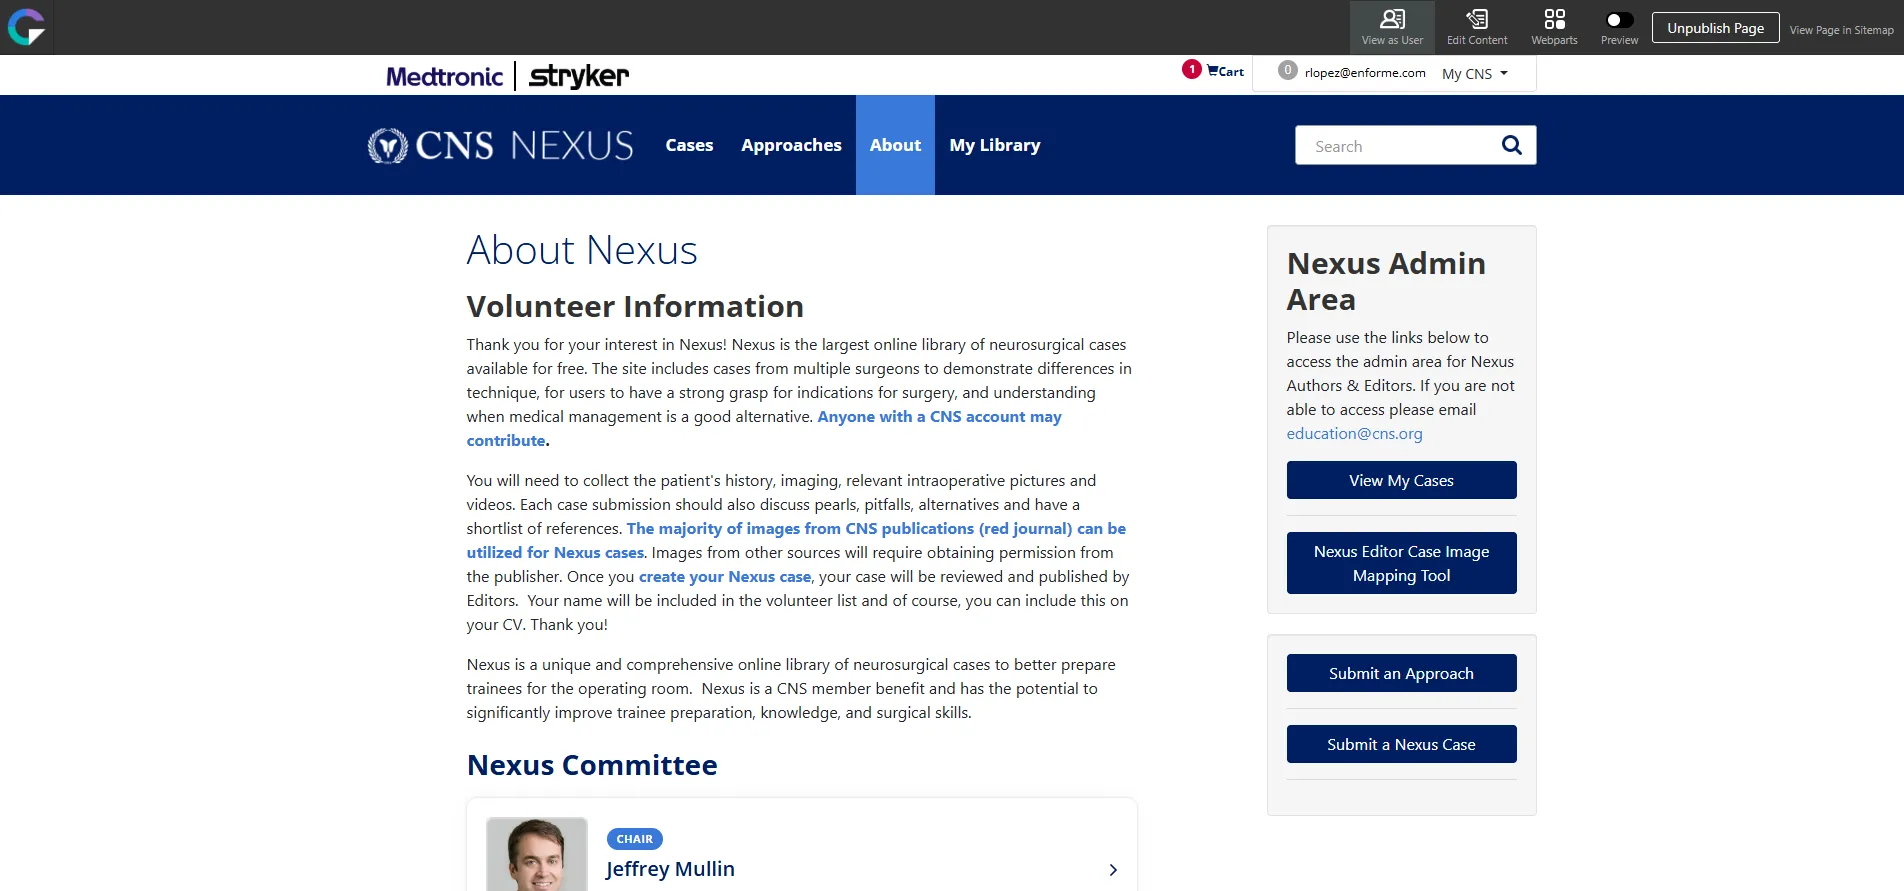Open View as User mode
The height and width of the screenshot is (891, 1904).
[1392, 28]
